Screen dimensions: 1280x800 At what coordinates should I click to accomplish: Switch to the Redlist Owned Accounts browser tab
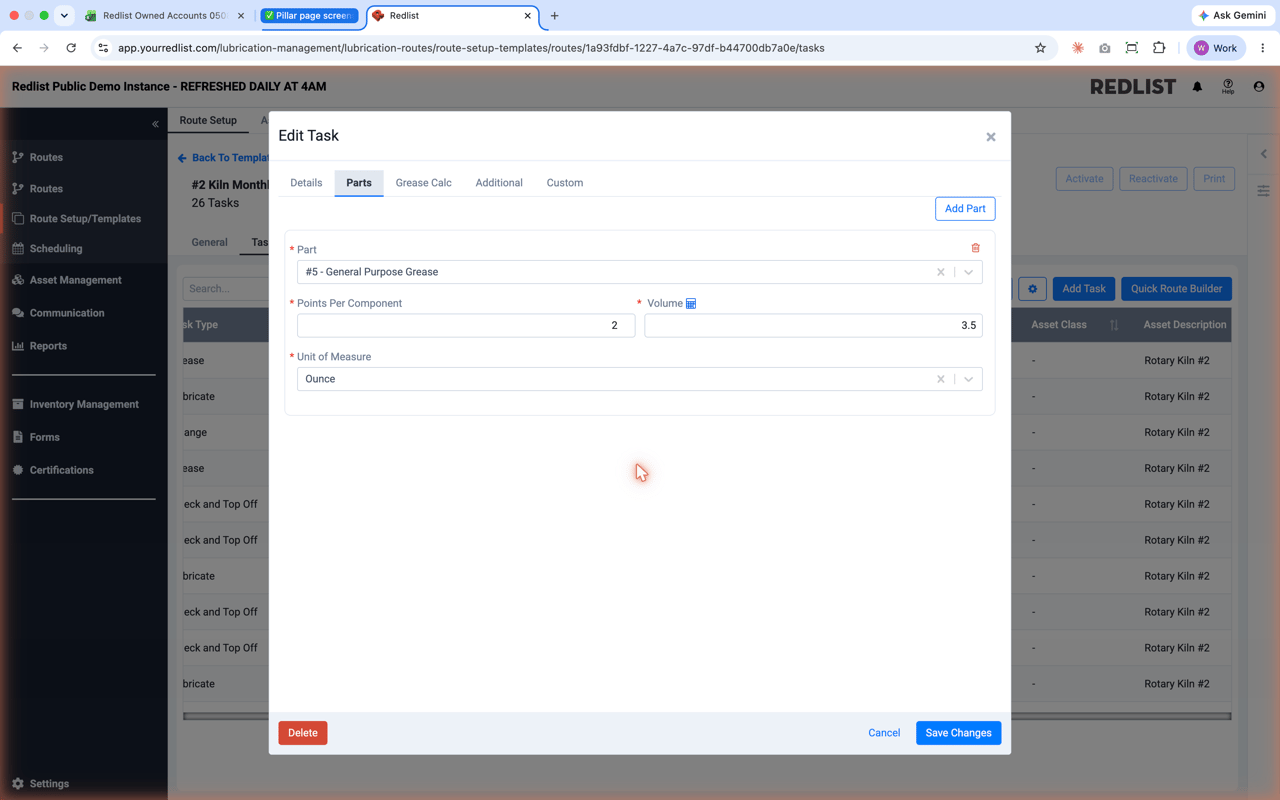pyautogui.click(x=165, y=16)
